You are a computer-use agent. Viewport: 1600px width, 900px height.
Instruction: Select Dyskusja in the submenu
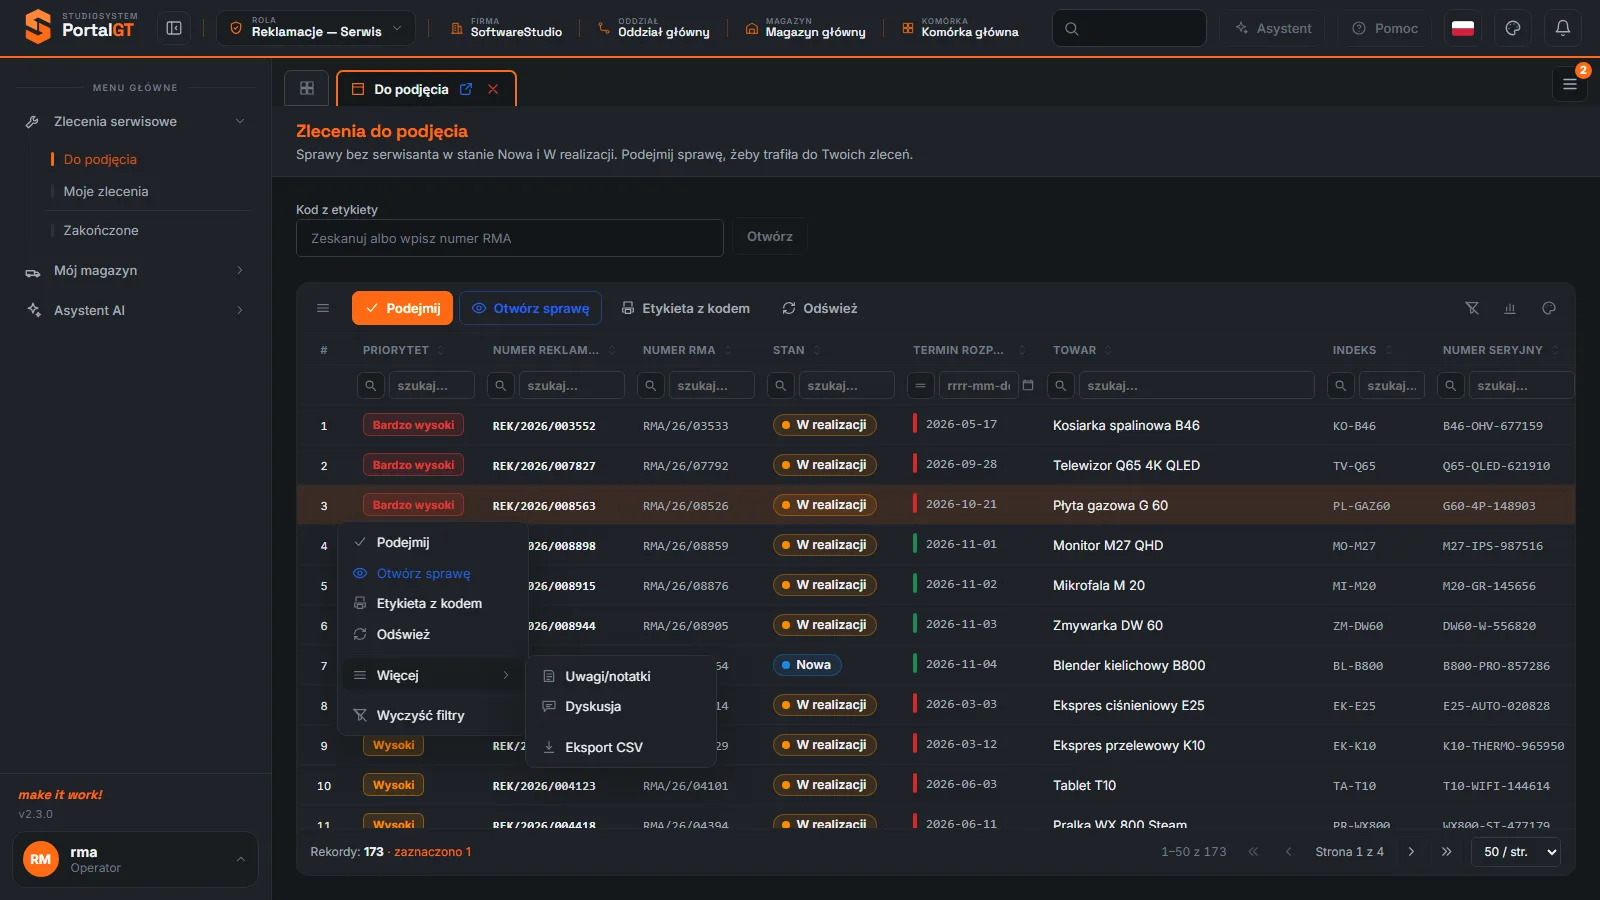tap(622, 706)
